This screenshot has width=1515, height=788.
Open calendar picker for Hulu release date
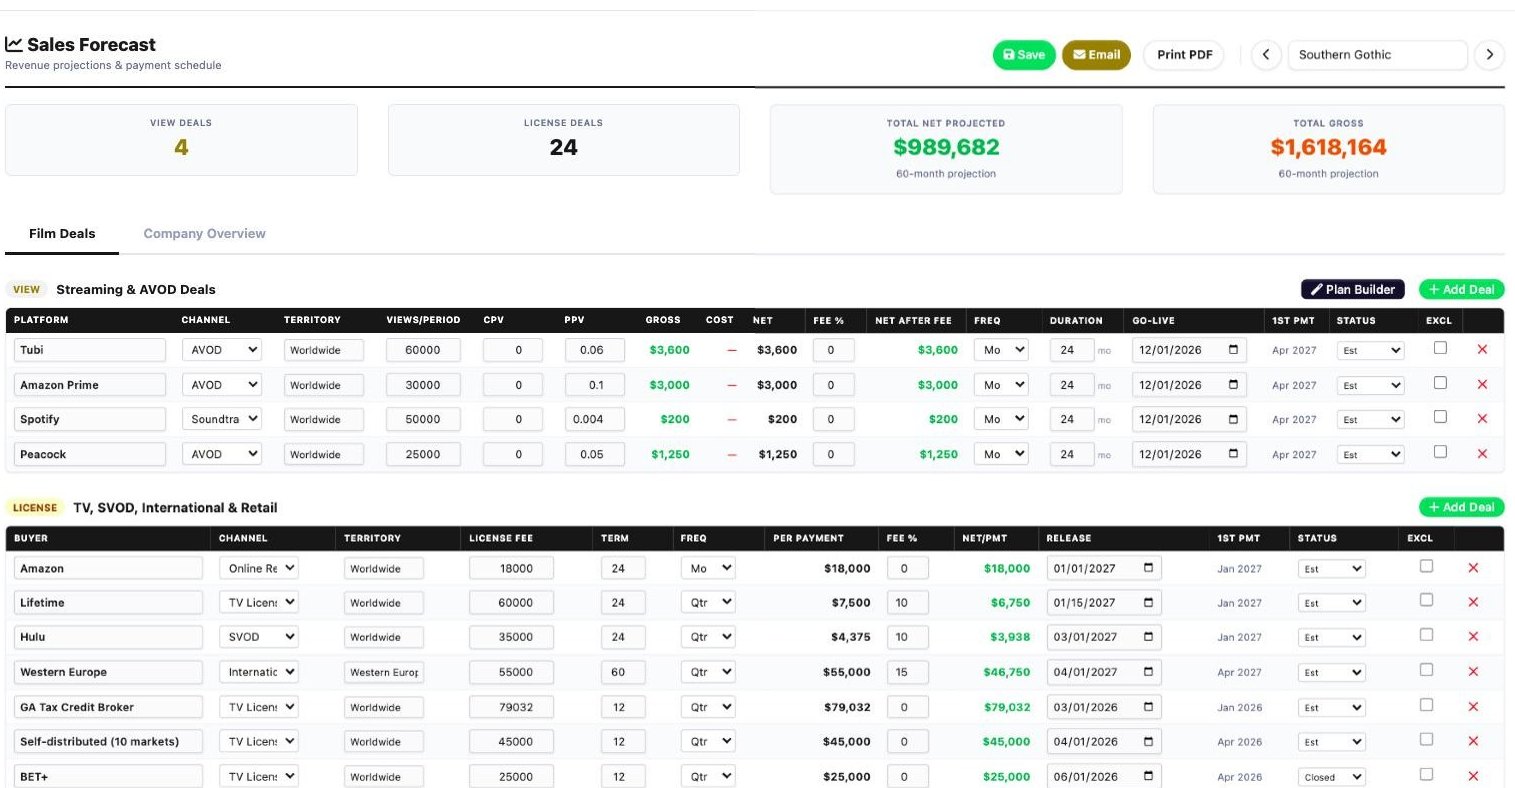[1148, 637]
